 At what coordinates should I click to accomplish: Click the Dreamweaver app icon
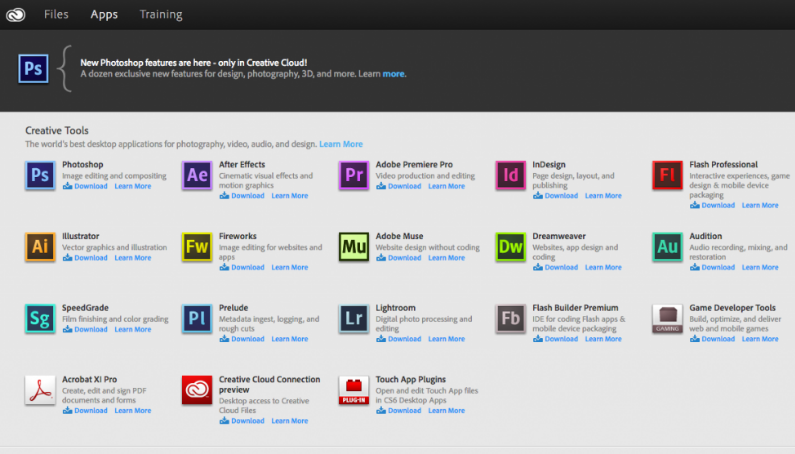511,247
